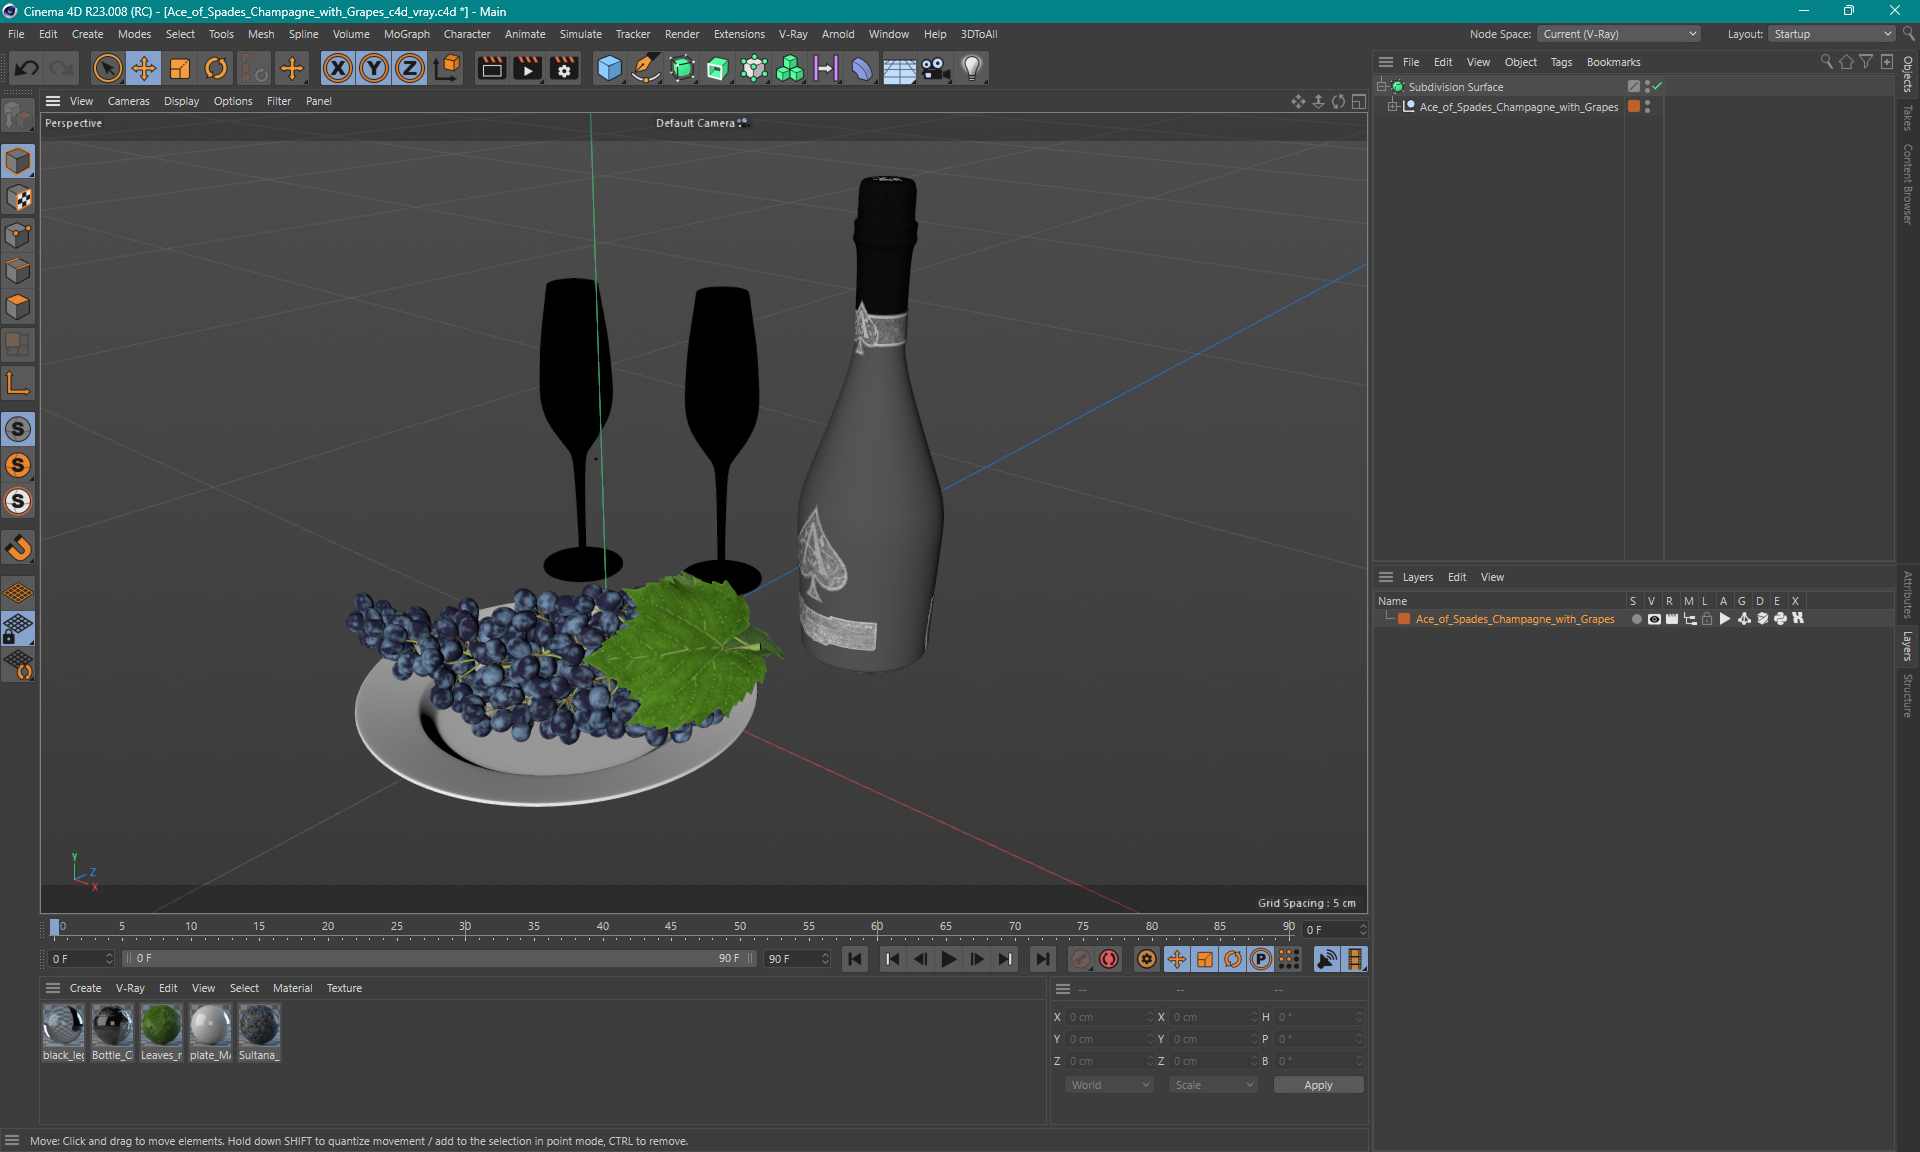This screenshot has height=1152, width=1920.
Task: Select the Rotate tool
Action: click(x=216, y=68)
